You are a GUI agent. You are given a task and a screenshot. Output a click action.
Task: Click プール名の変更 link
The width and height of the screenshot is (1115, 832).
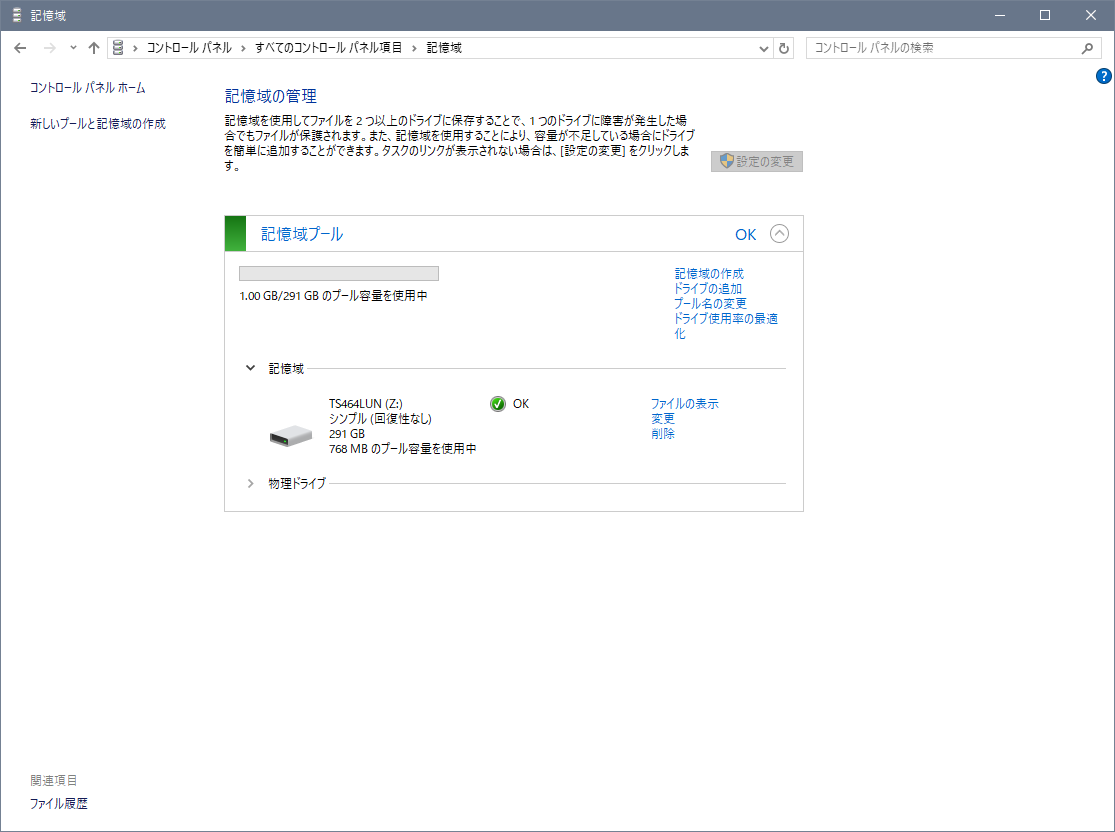click(x=710, y=303)
